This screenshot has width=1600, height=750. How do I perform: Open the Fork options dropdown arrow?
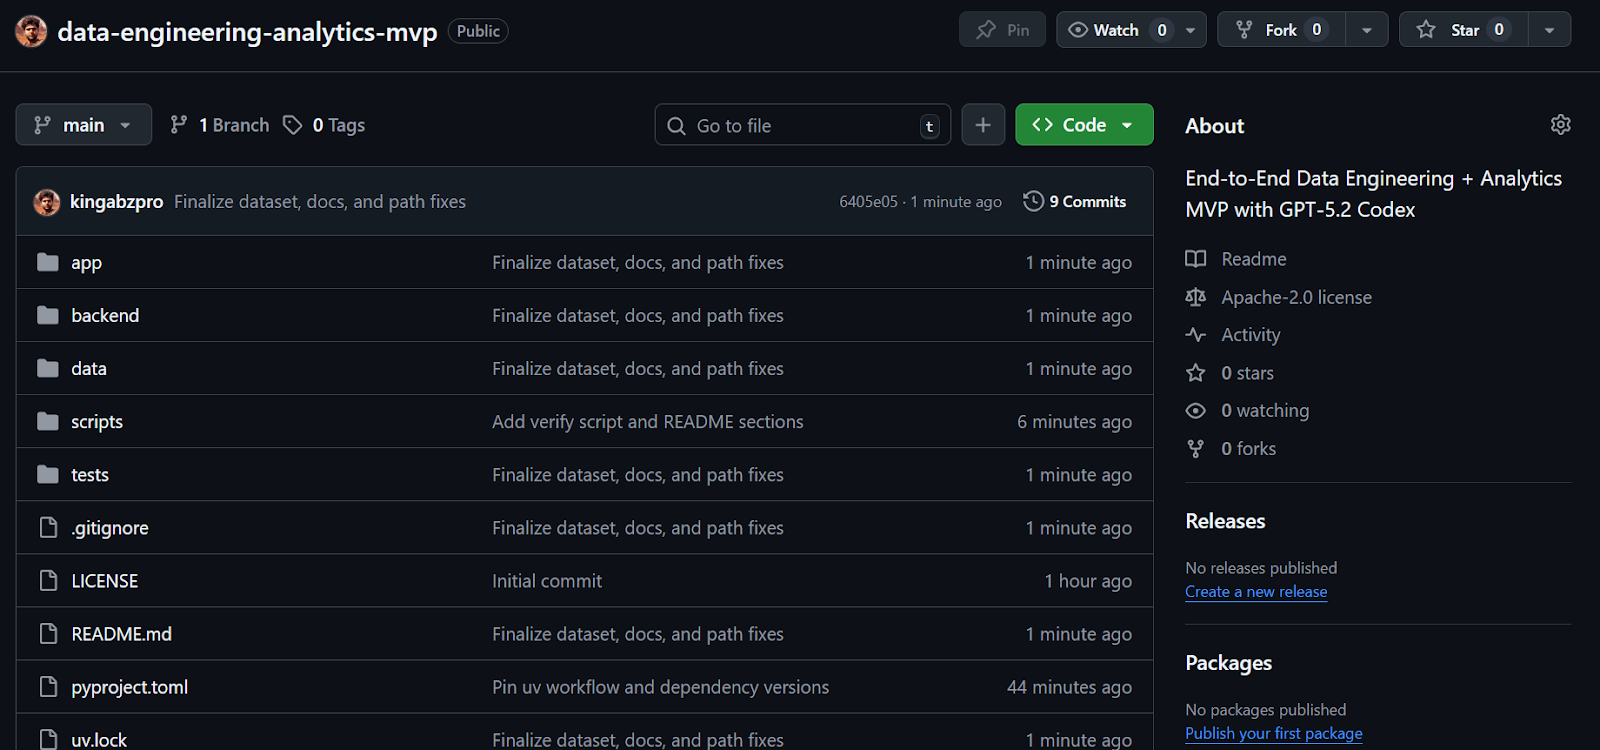[1366, 30]
